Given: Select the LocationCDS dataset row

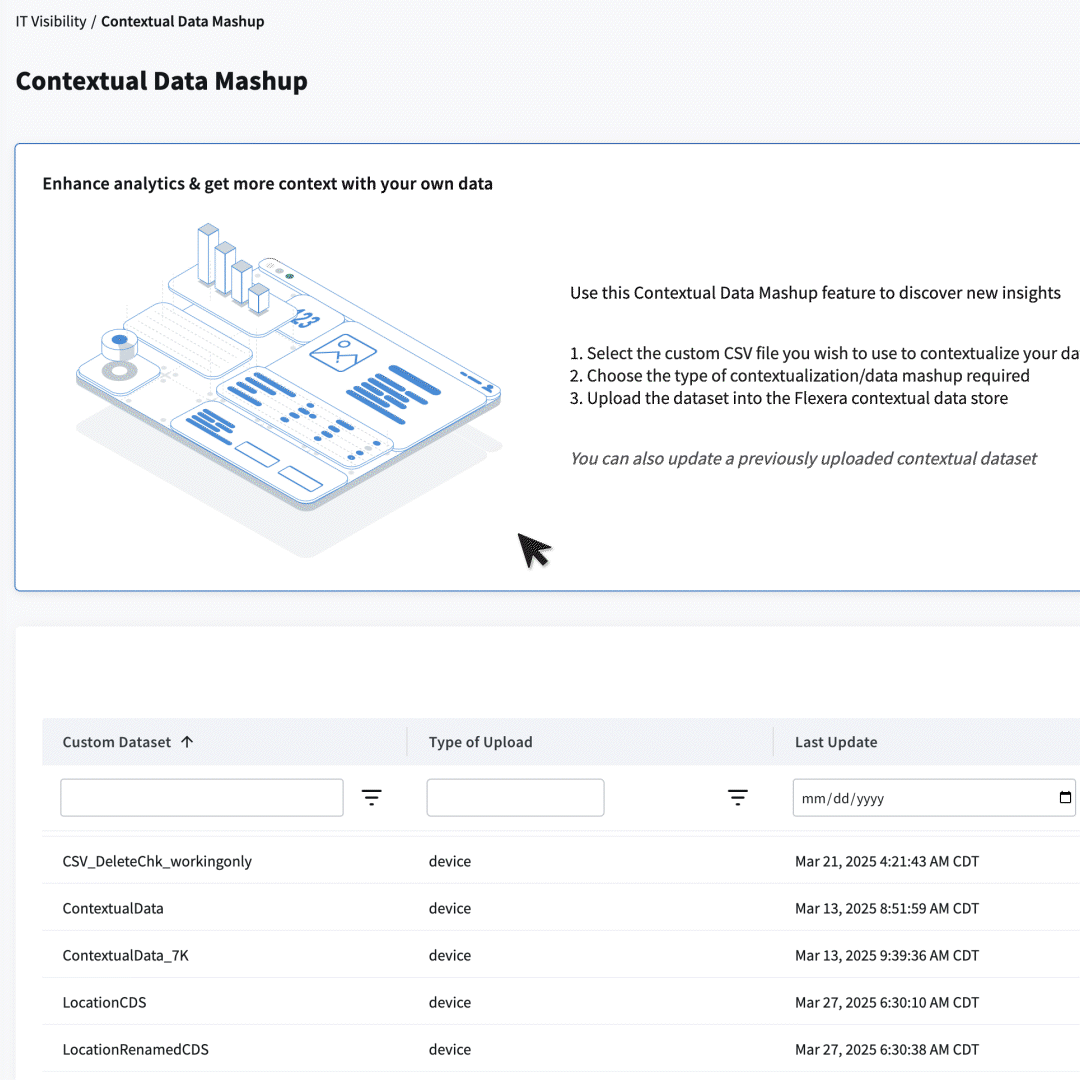Looking at the screenshot, I should (104, 1002).
